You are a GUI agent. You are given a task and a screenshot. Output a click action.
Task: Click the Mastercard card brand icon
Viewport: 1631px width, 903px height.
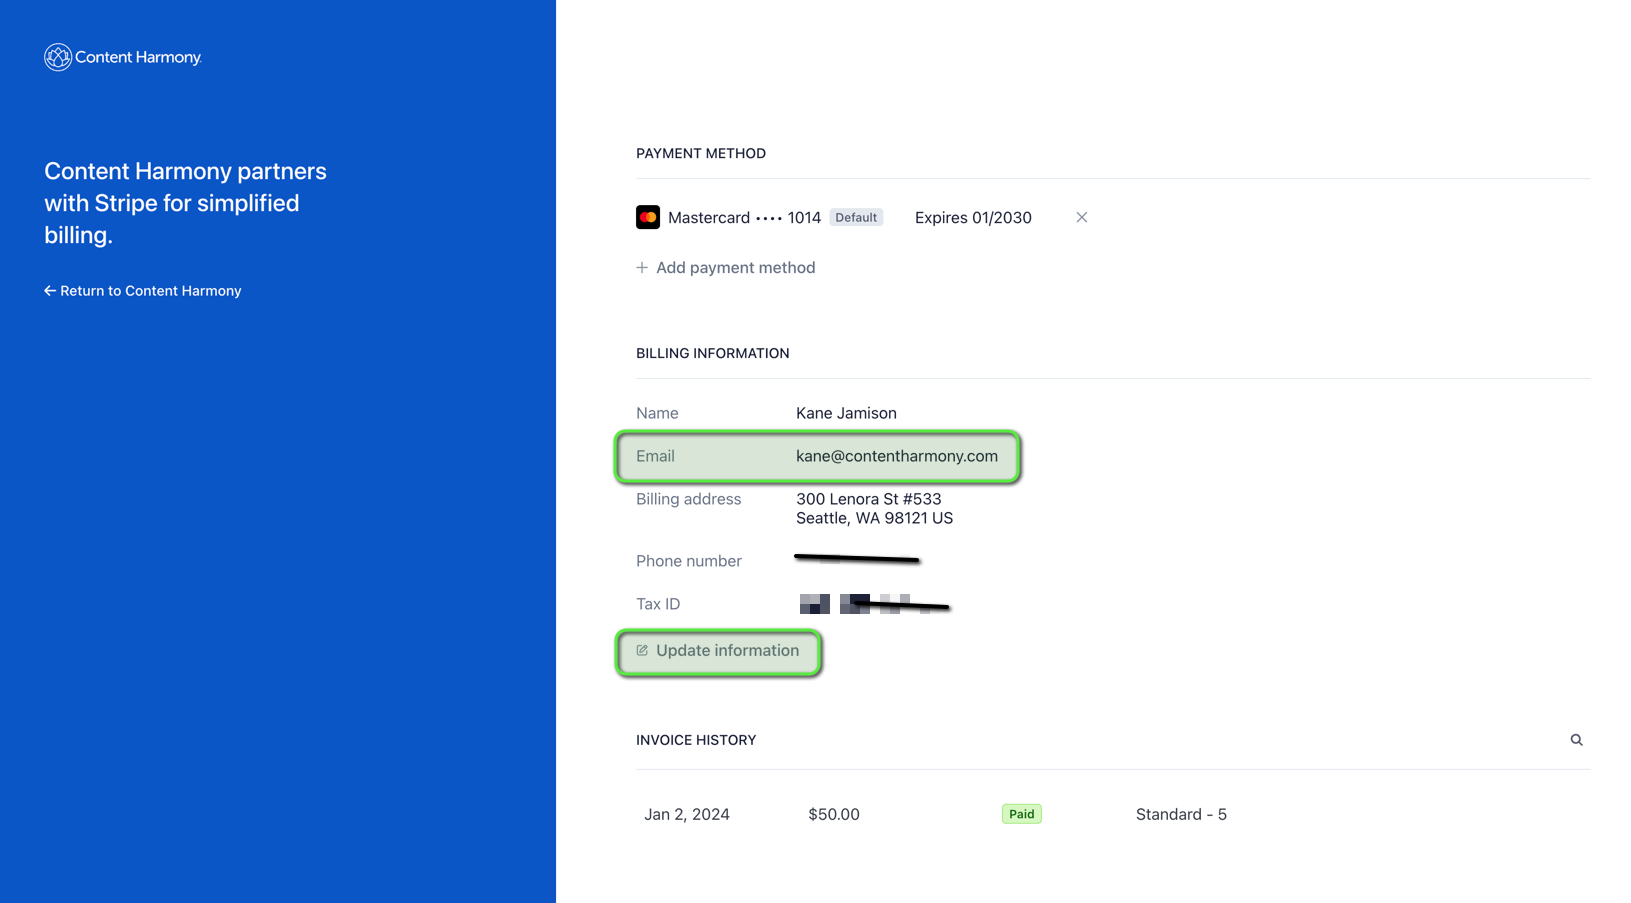click(648, 217)
